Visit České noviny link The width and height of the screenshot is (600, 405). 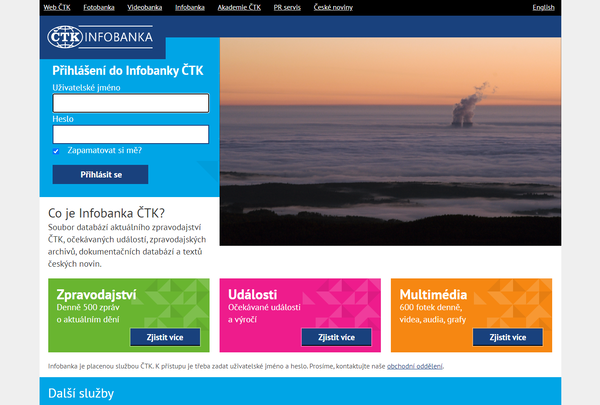pos(333,7)
